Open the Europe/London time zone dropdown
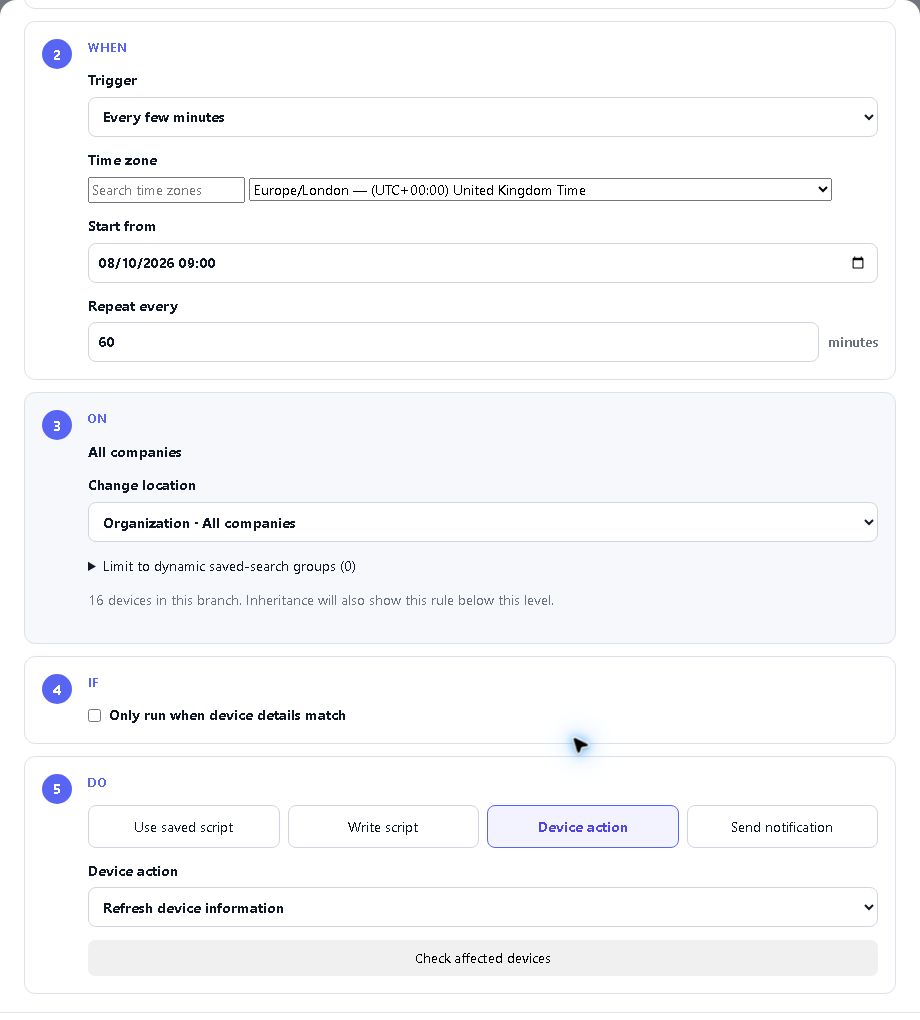This screenshot has height=1020, width=920. 540,190
